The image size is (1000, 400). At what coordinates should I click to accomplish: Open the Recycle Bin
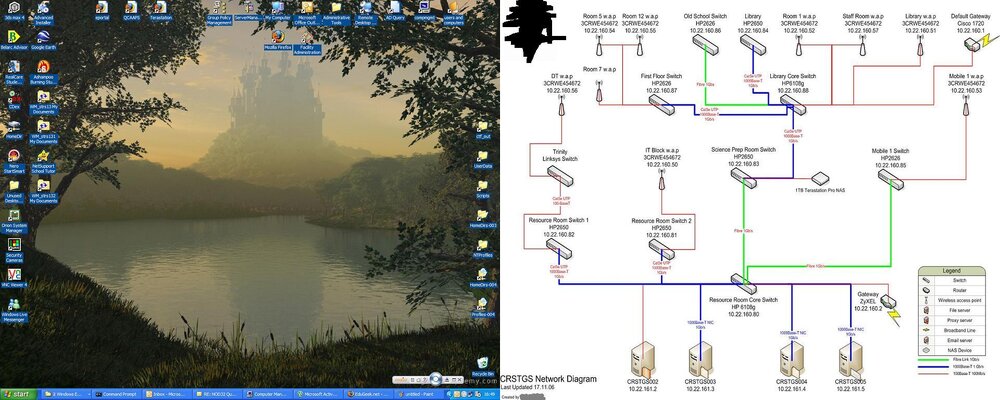coord(483,367)
